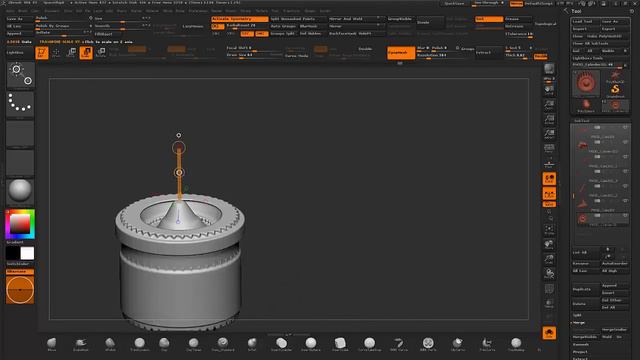
Task: Expand the Split section in SubTool panel
Action: click(x=577, y=315)
